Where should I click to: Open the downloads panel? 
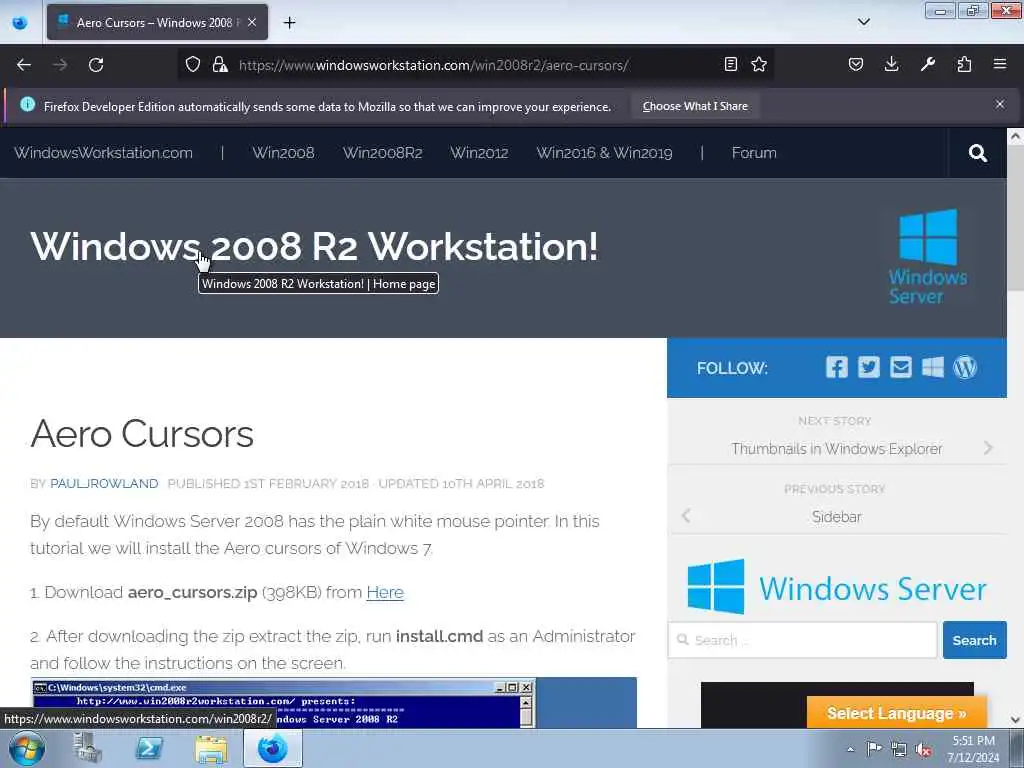pyautogui.click(x=891, y=64)
